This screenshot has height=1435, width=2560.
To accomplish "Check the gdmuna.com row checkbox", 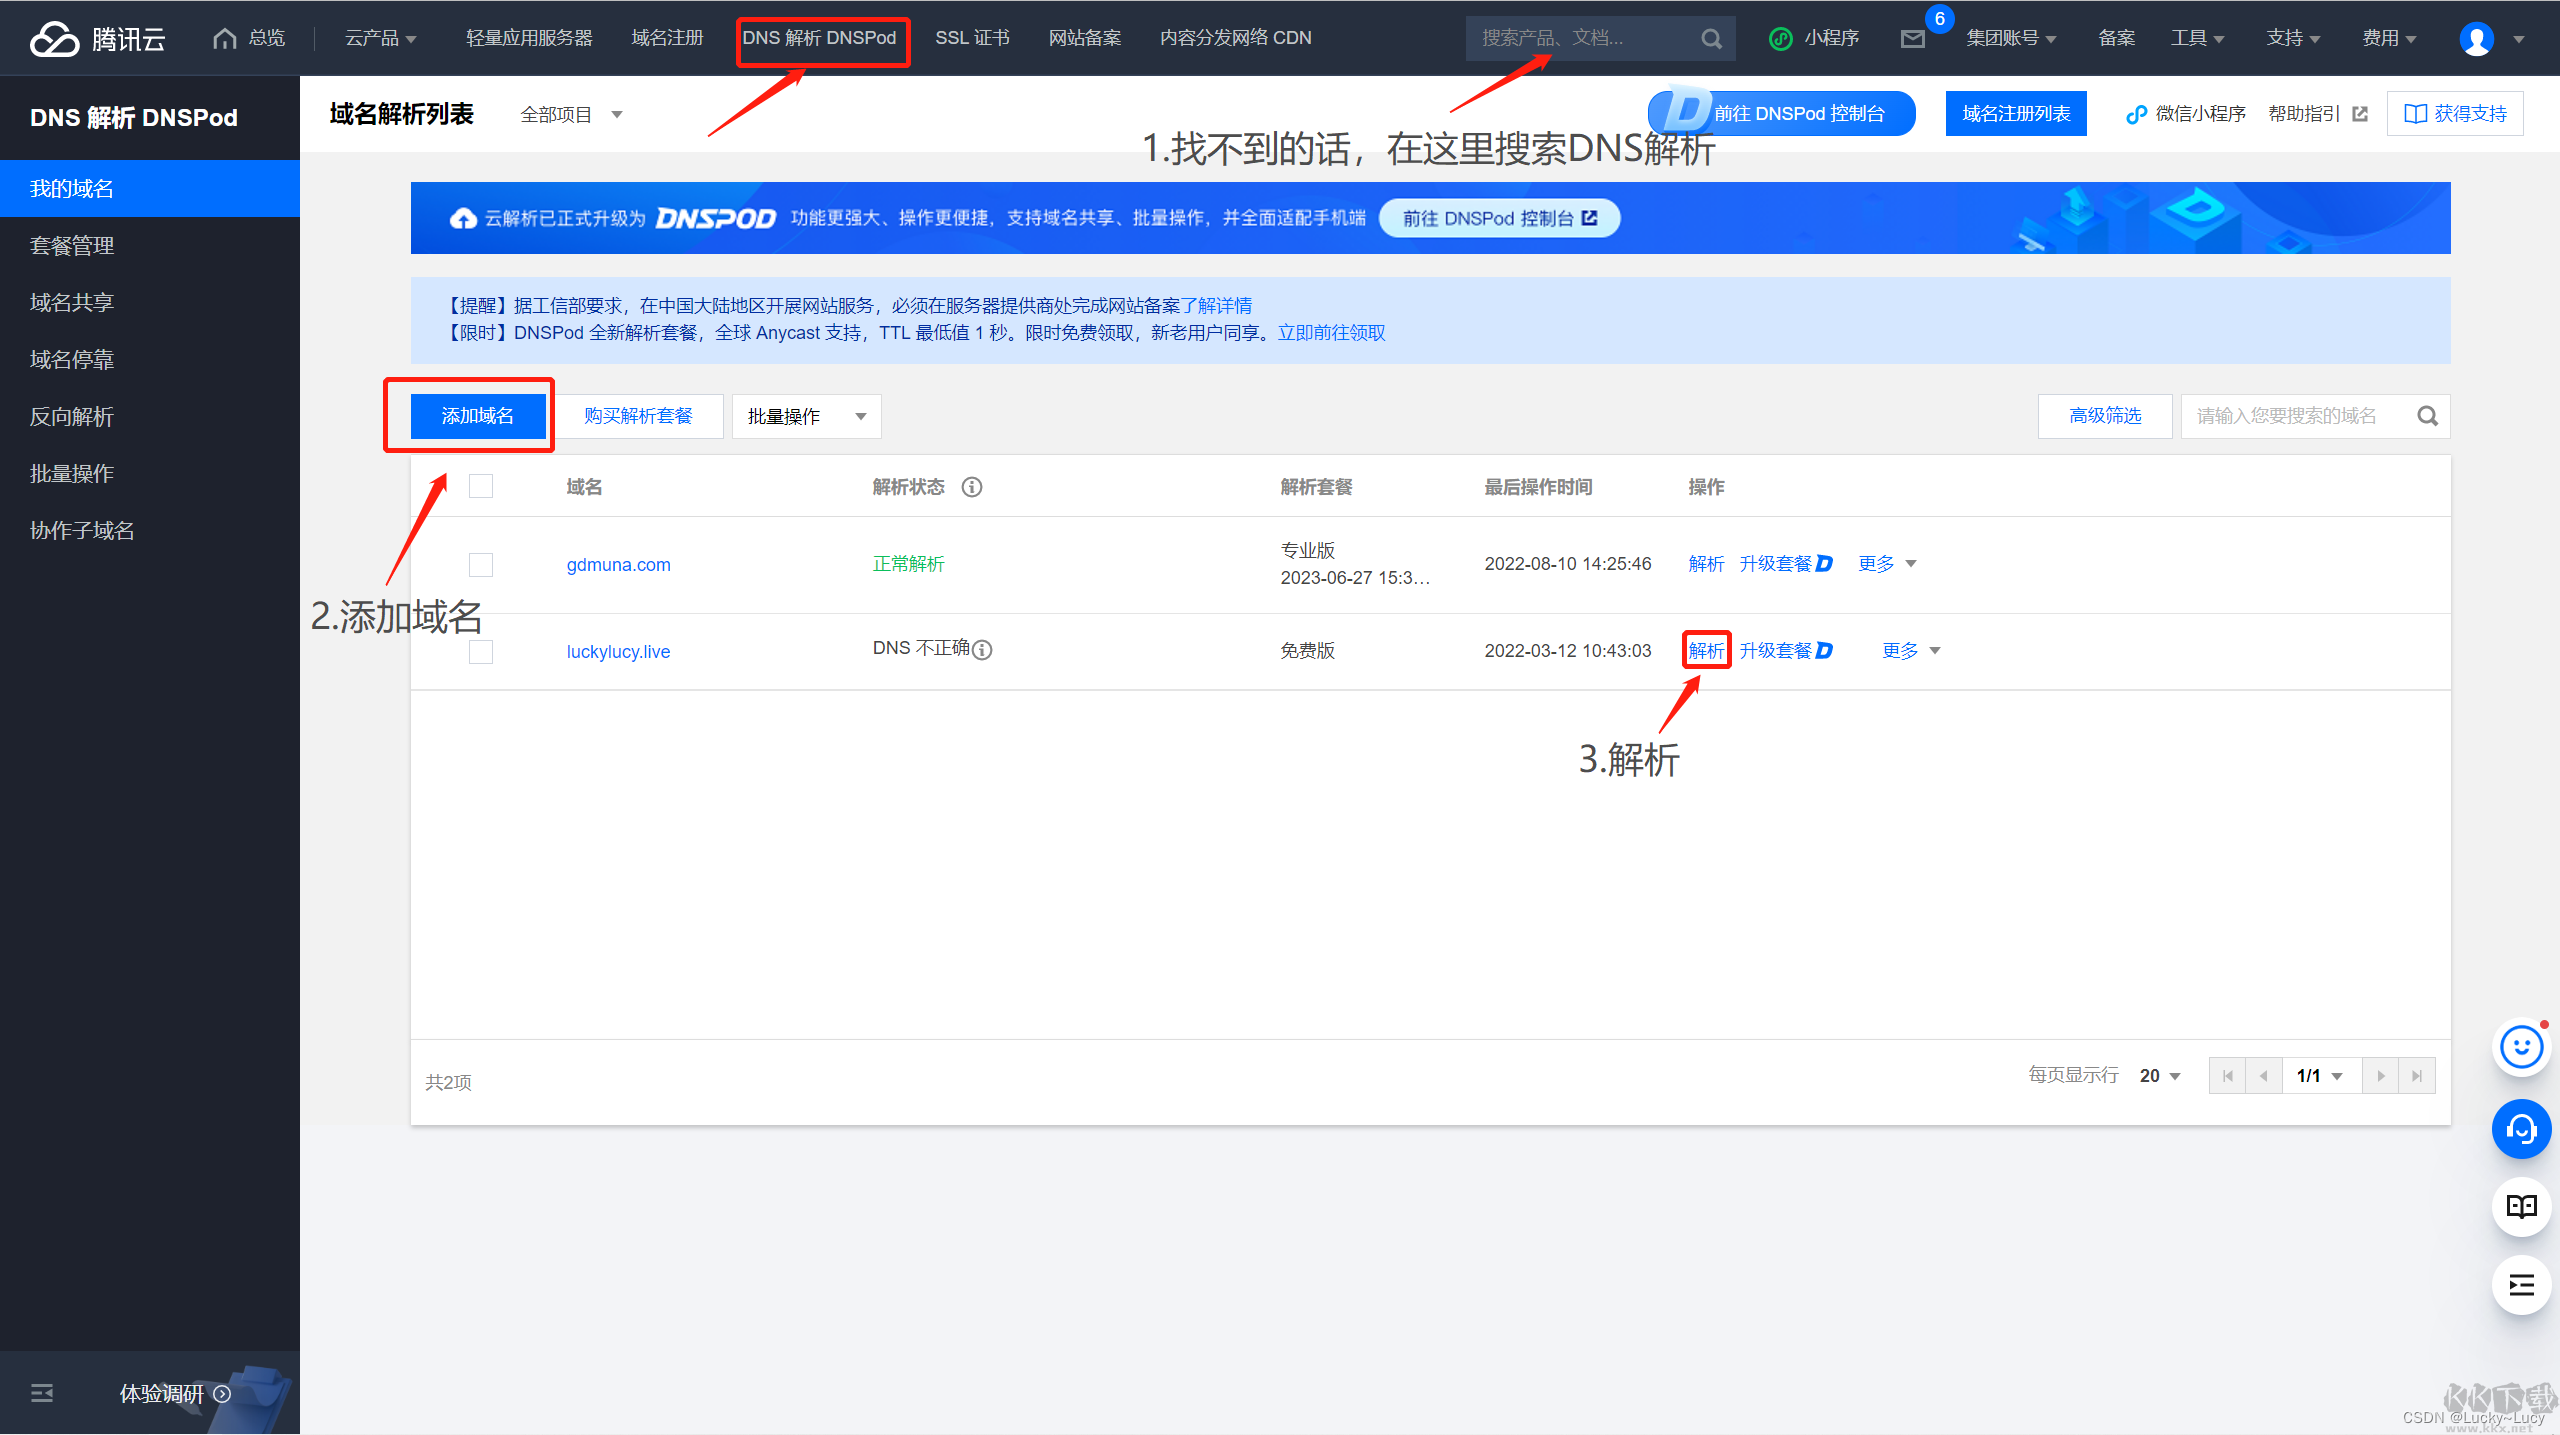I will pos(481,565).
